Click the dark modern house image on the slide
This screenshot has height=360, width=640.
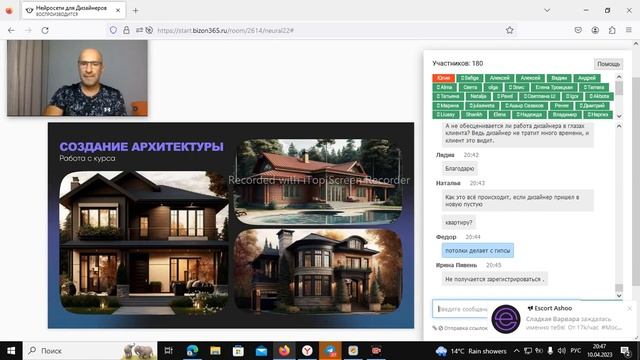point(144,242)
